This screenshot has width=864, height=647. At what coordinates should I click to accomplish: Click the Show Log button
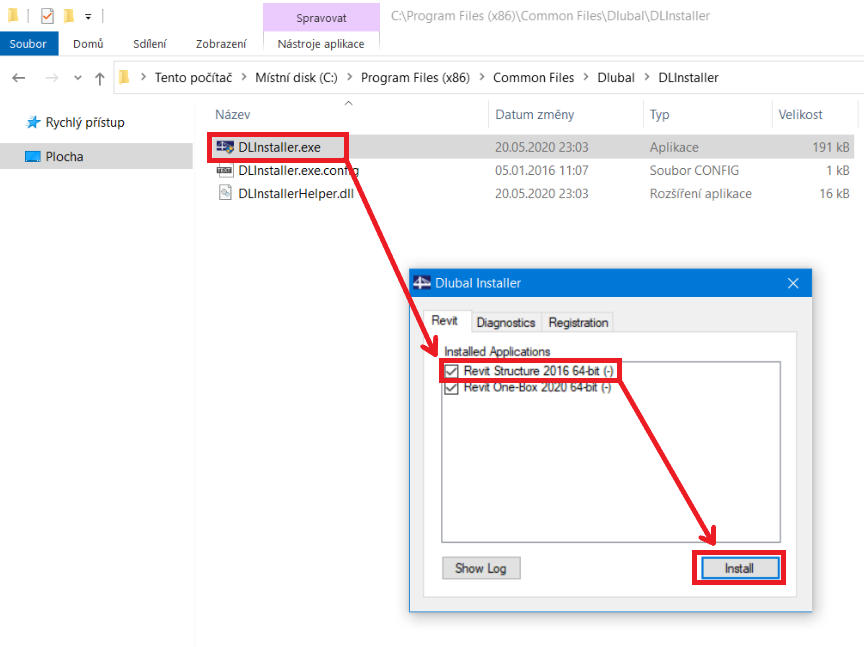point(480,568)
